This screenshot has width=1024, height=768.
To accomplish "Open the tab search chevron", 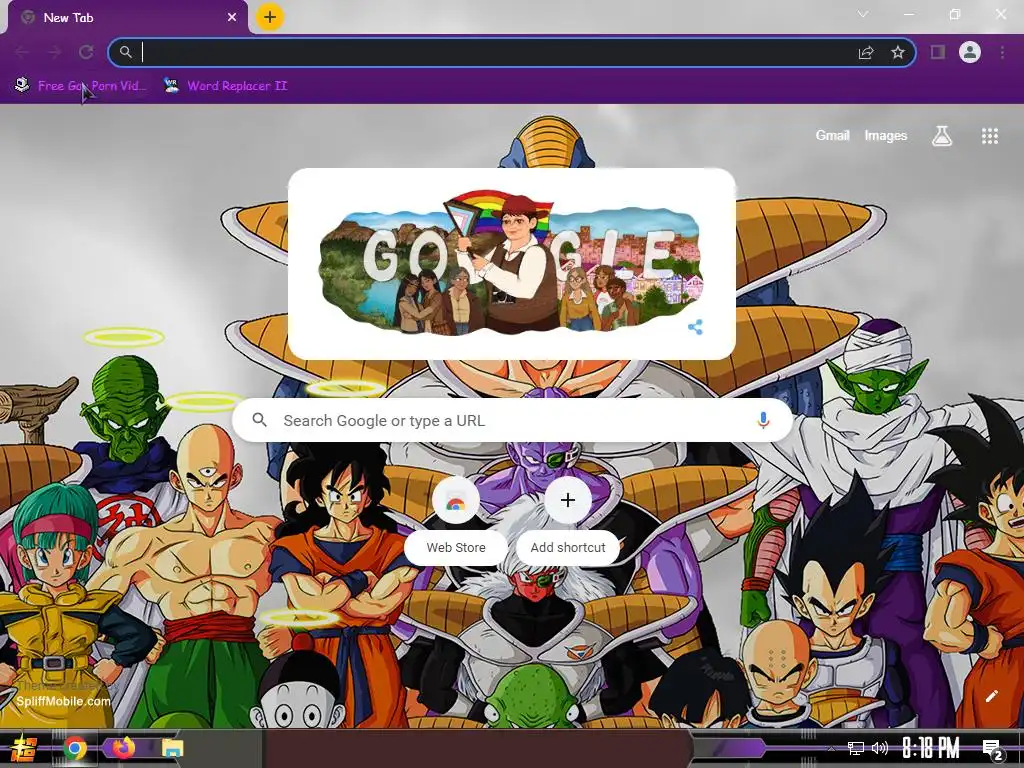I will coord(863,14).
